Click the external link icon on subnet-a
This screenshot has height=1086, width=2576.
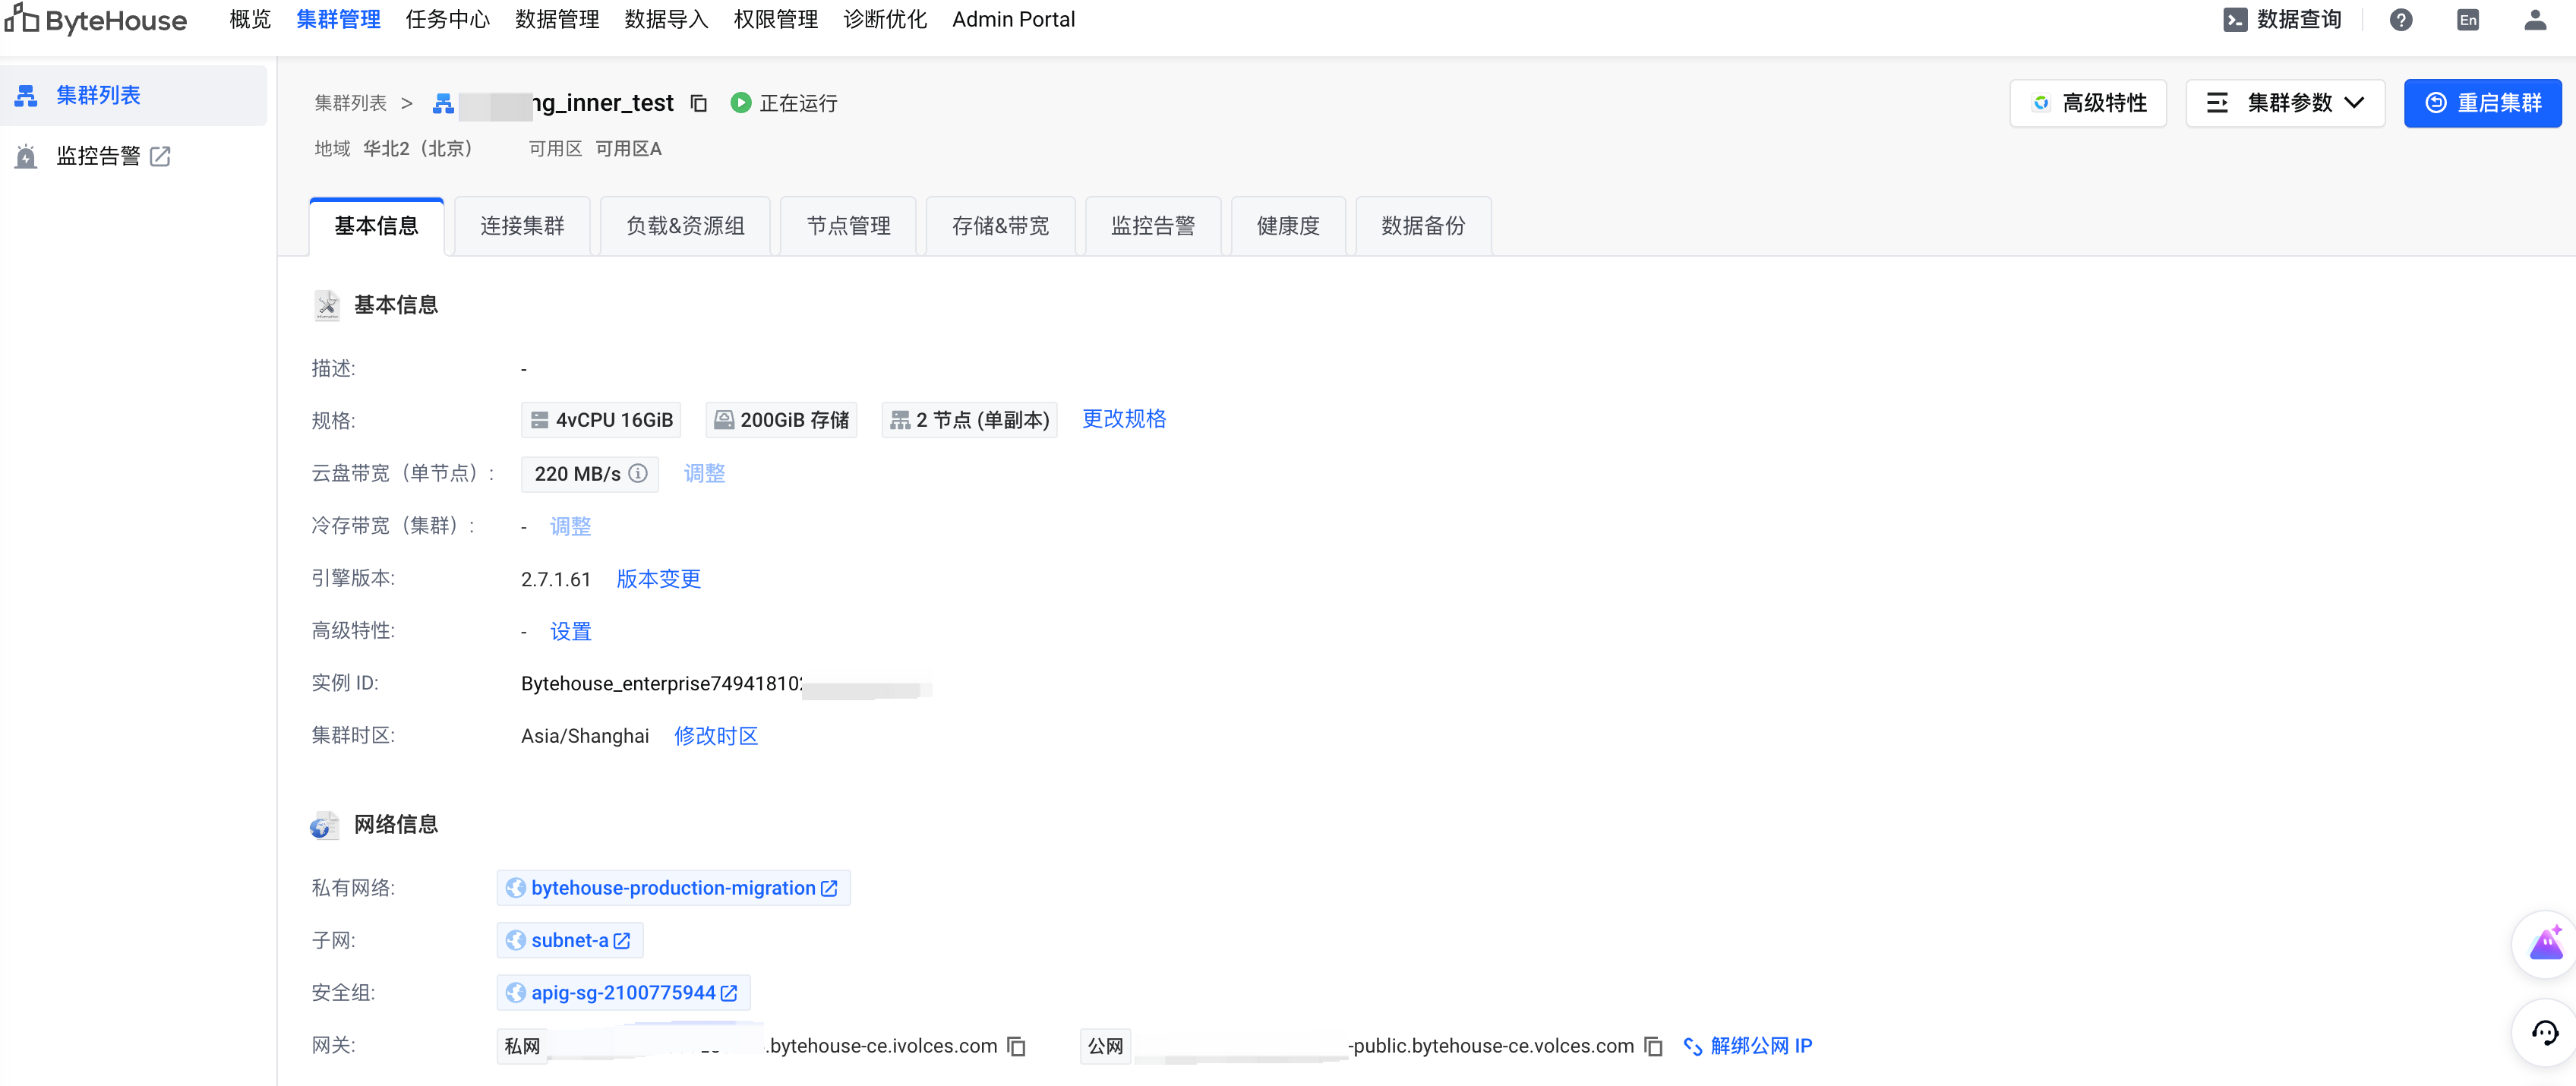[x=621, y=941]
